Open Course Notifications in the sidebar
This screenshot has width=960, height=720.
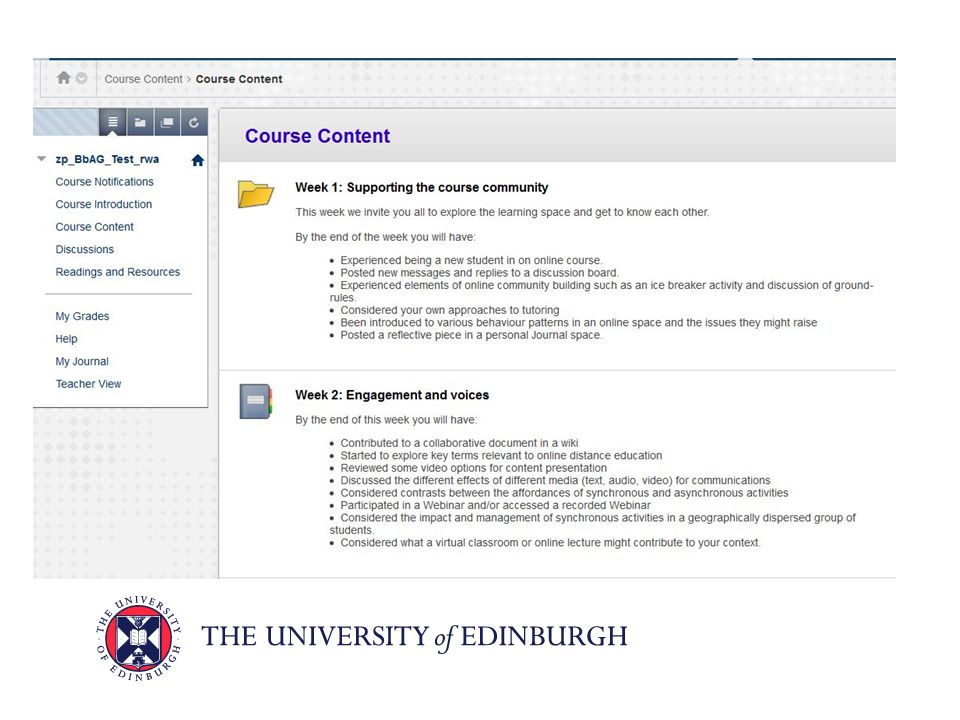coord(105,182)
